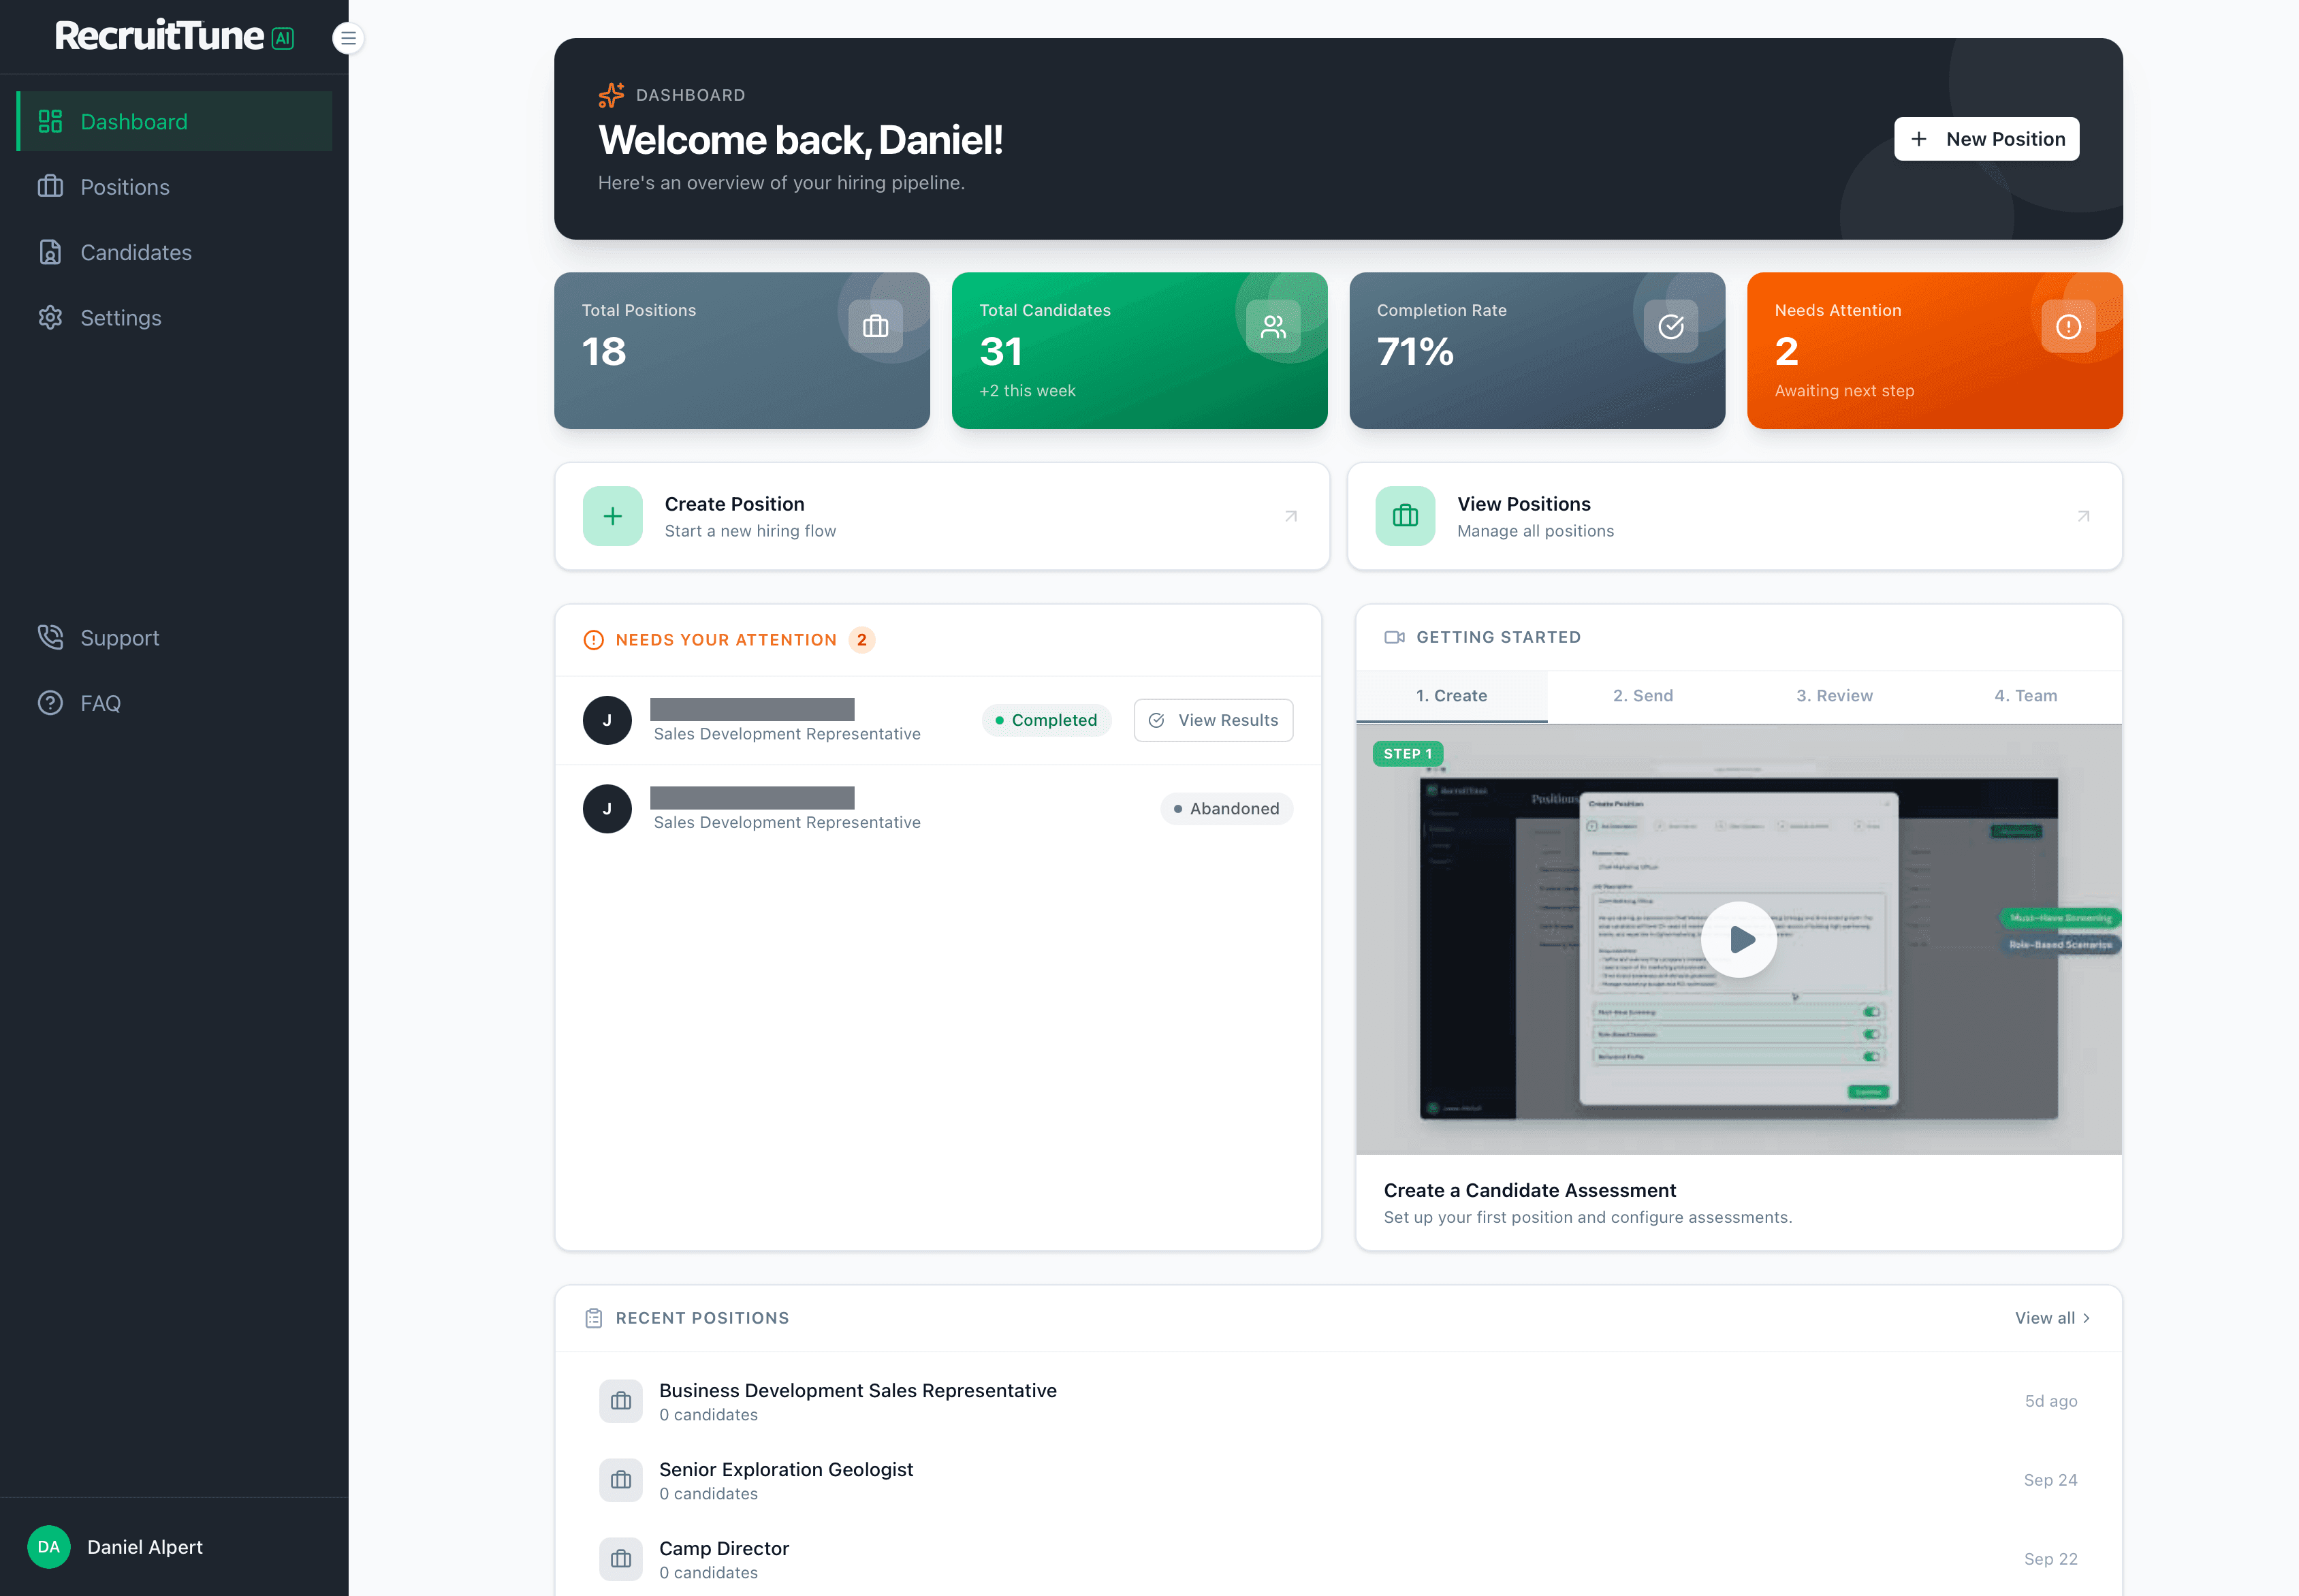Click the Getting Started video camera icon

click(1394, 637)
